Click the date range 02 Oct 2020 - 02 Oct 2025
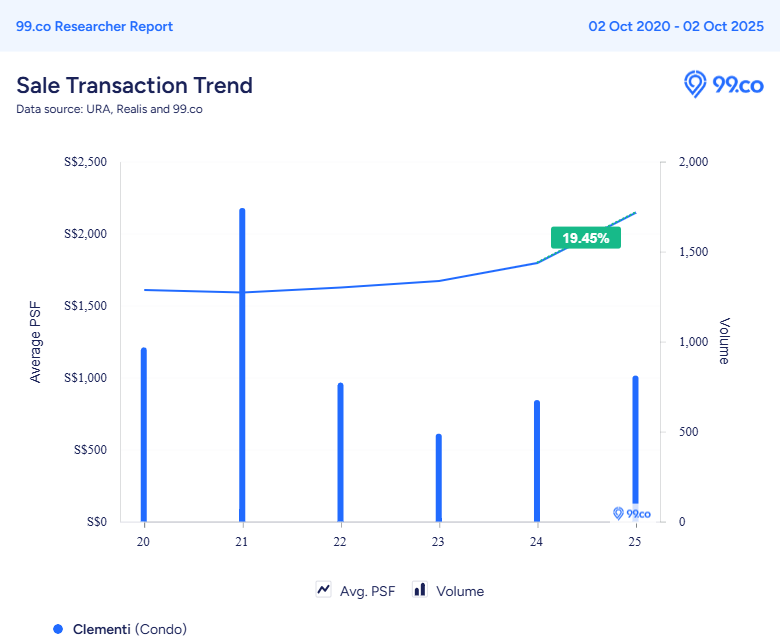780x642 pixels. (676, 26)
